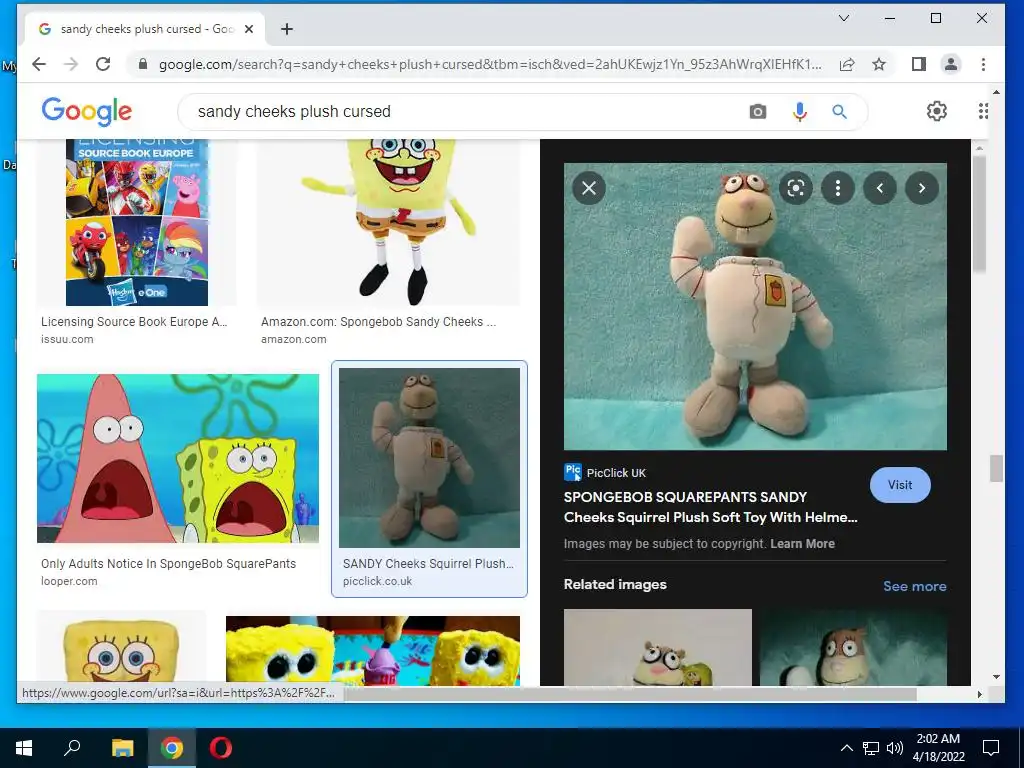The width and height of the screenshot is (1024, 768).
Task: Open Spongebob Squarepants Sandy title link
Action: click(711, 507)
